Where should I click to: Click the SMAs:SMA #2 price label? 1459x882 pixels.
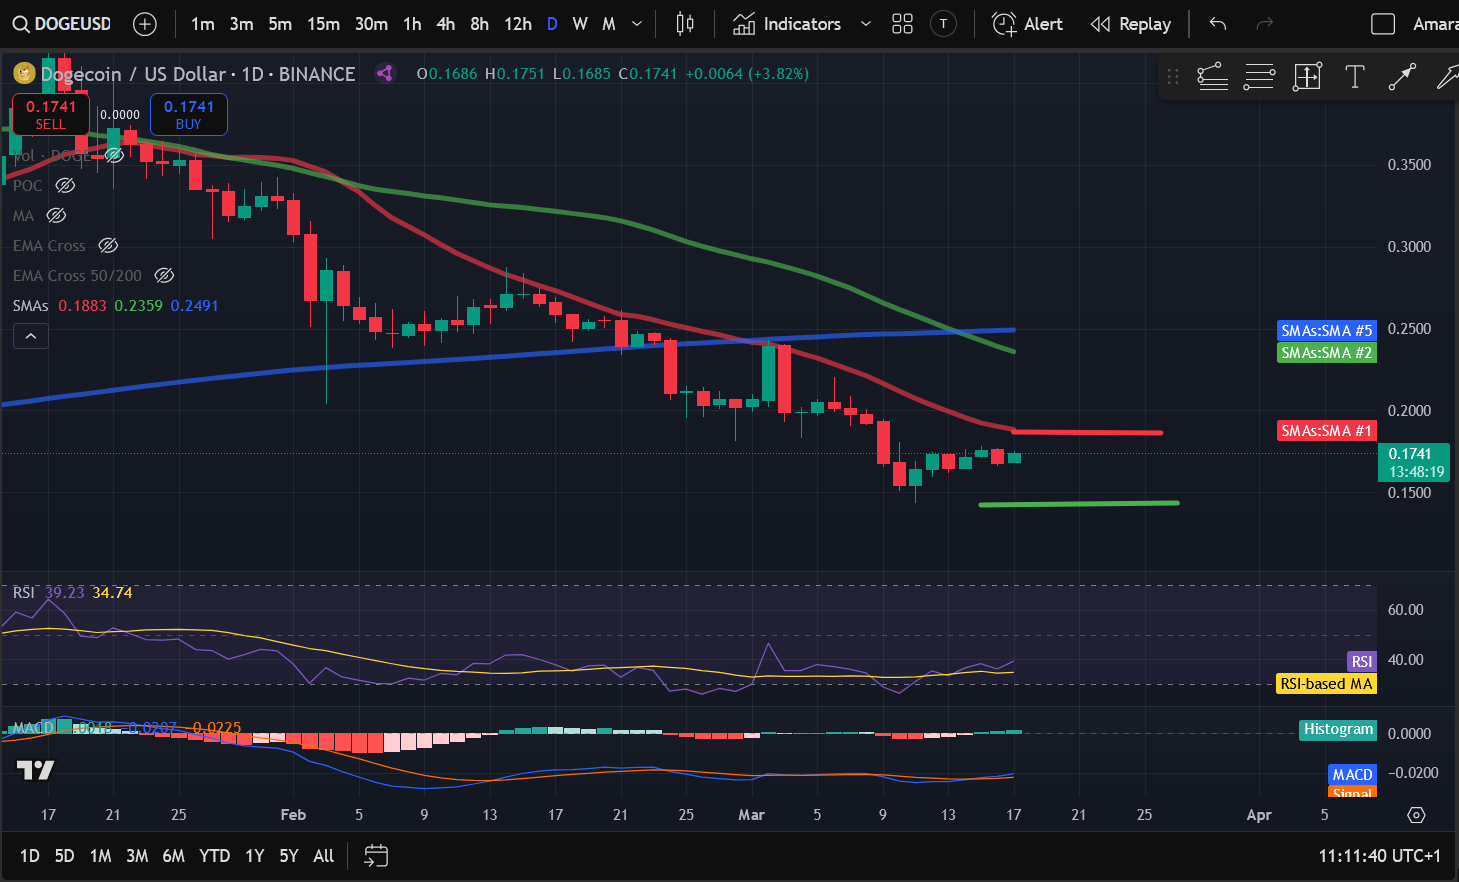tap(1327, 352)
